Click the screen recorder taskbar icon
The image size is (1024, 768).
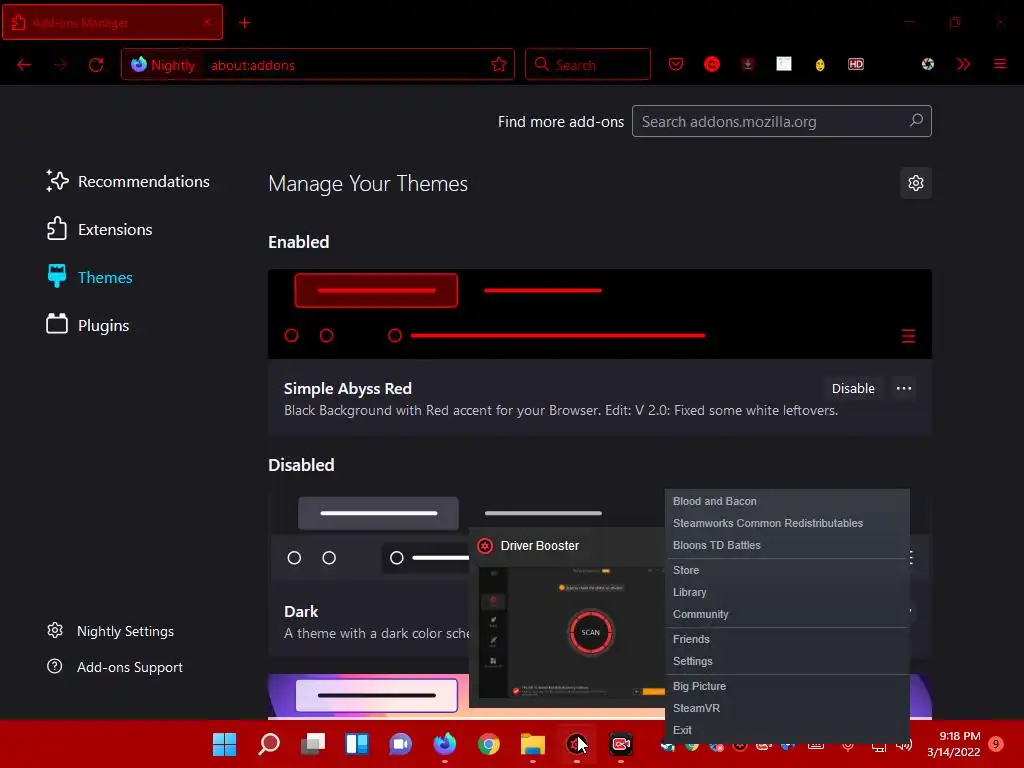tap(620, 744)
